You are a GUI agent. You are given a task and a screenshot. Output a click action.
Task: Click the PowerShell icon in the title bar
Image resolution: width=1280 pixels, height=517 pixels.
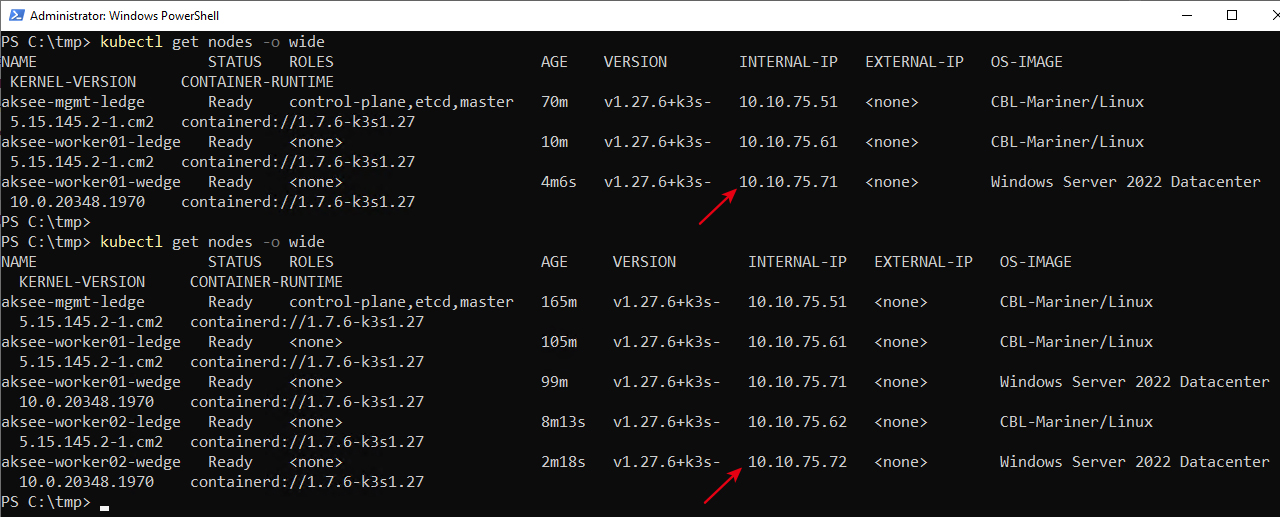15,15
